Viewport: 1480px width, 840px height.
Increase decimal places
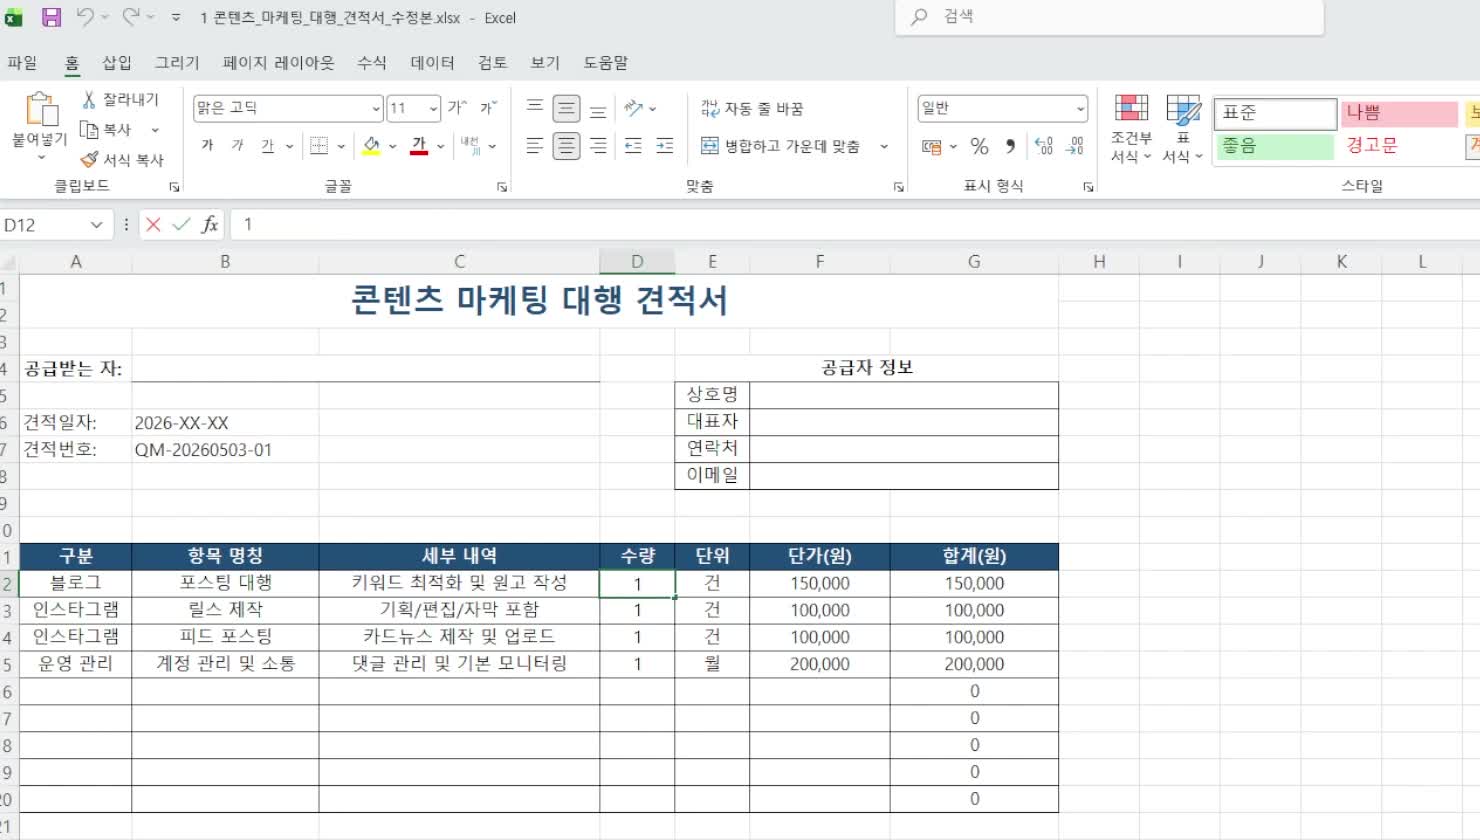click(1044, 147)
